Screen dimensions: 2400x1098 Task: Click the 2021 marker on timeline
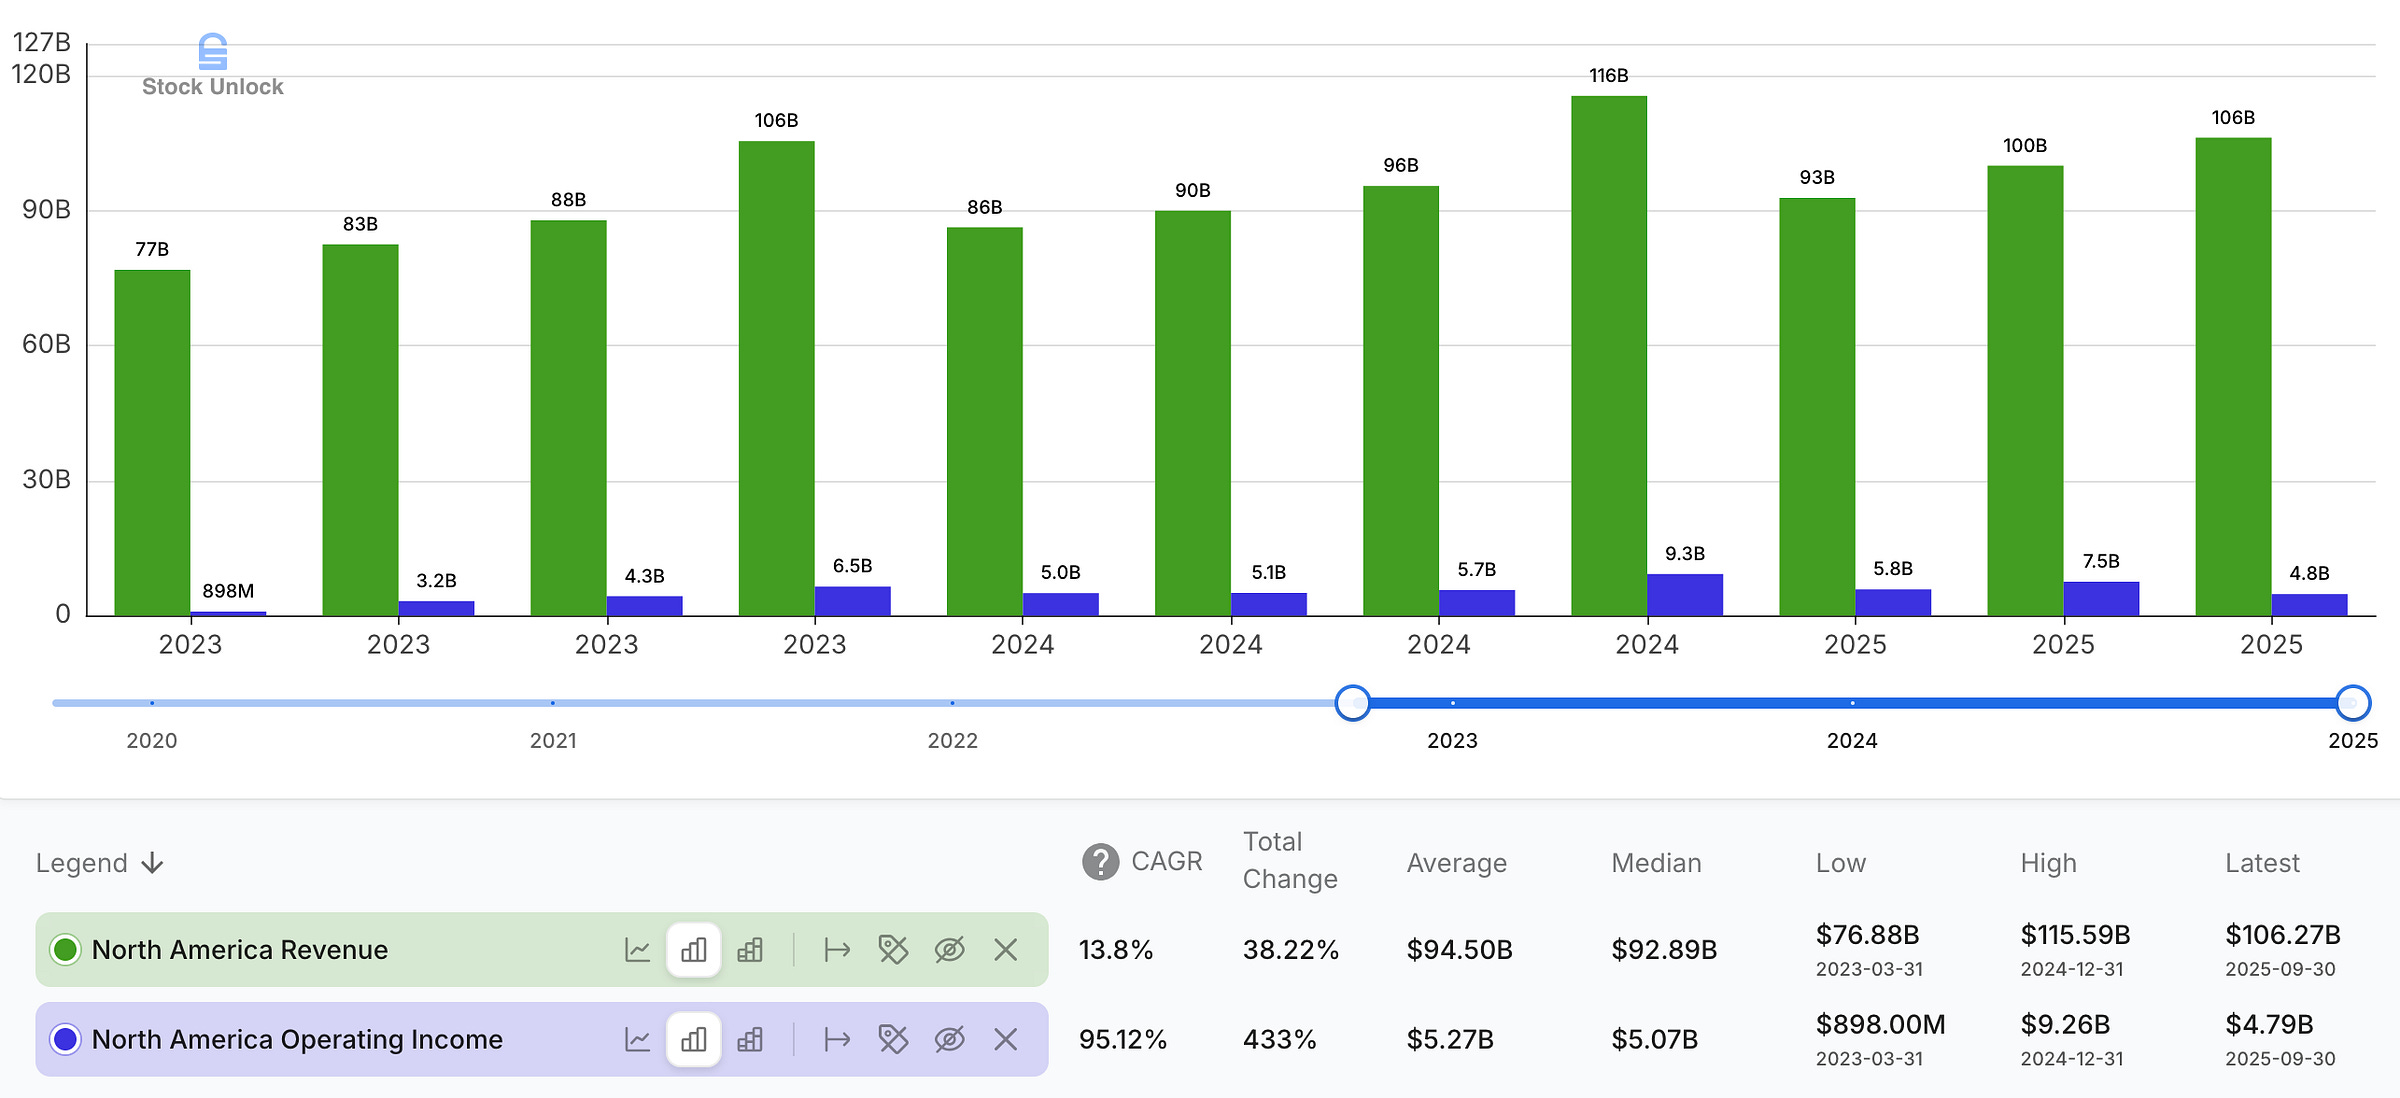tap(553, 703)
